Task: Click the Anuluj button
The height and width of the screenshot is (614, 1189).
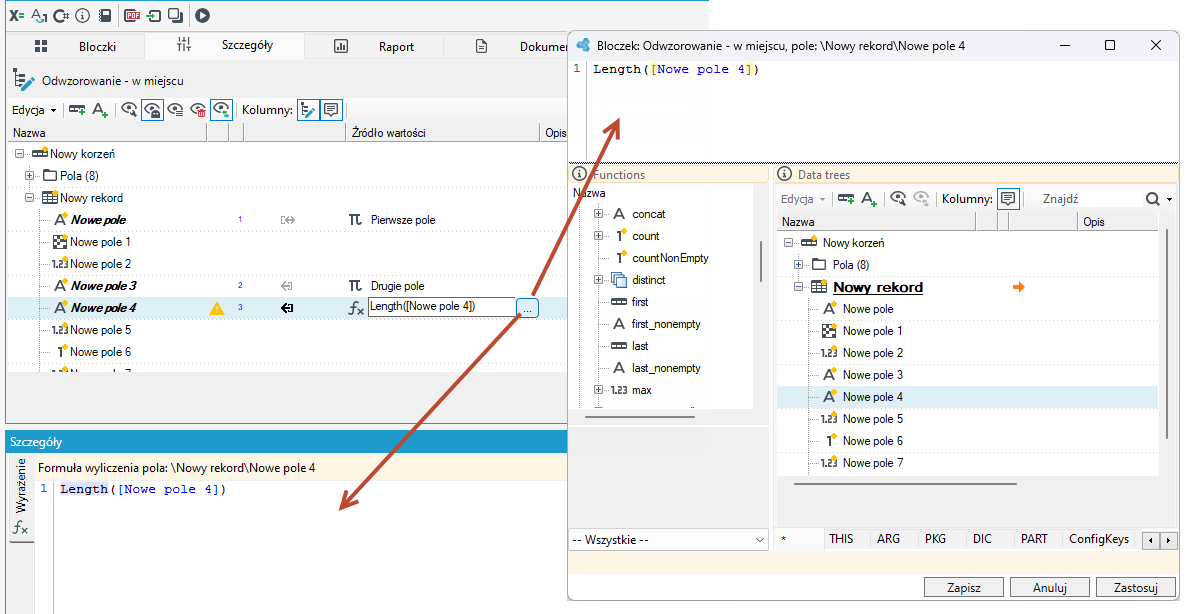Action: point(1049,587)
